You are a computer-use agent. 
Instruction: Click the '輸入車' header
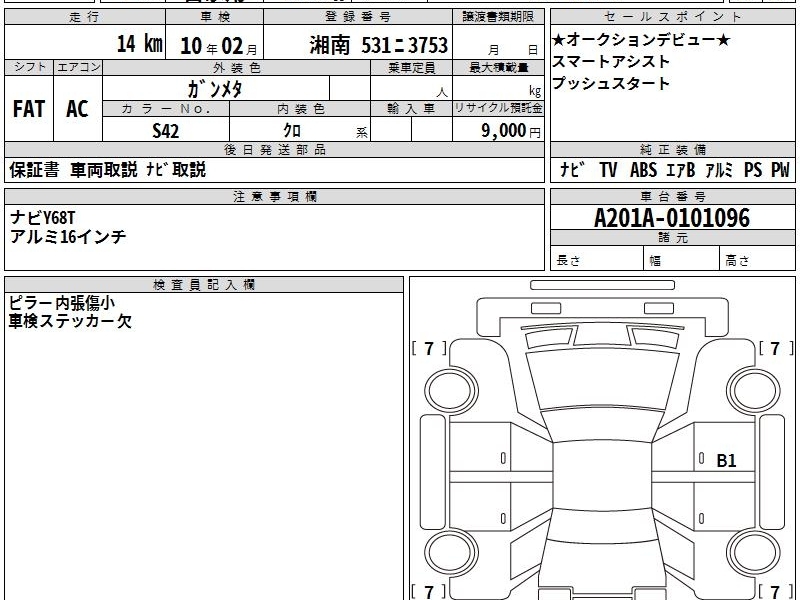click(x=411, y=109)
